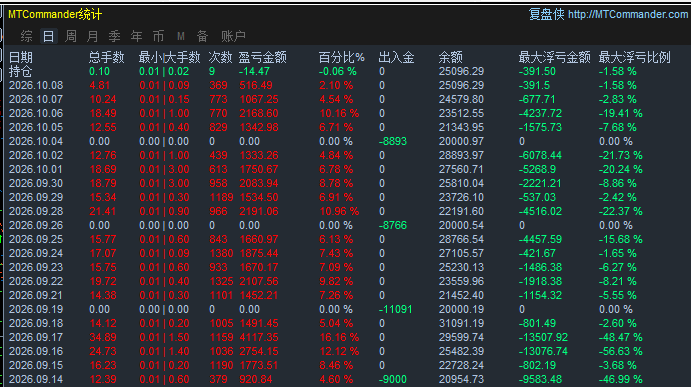Select the 持仓 row label

coord(21,71)
